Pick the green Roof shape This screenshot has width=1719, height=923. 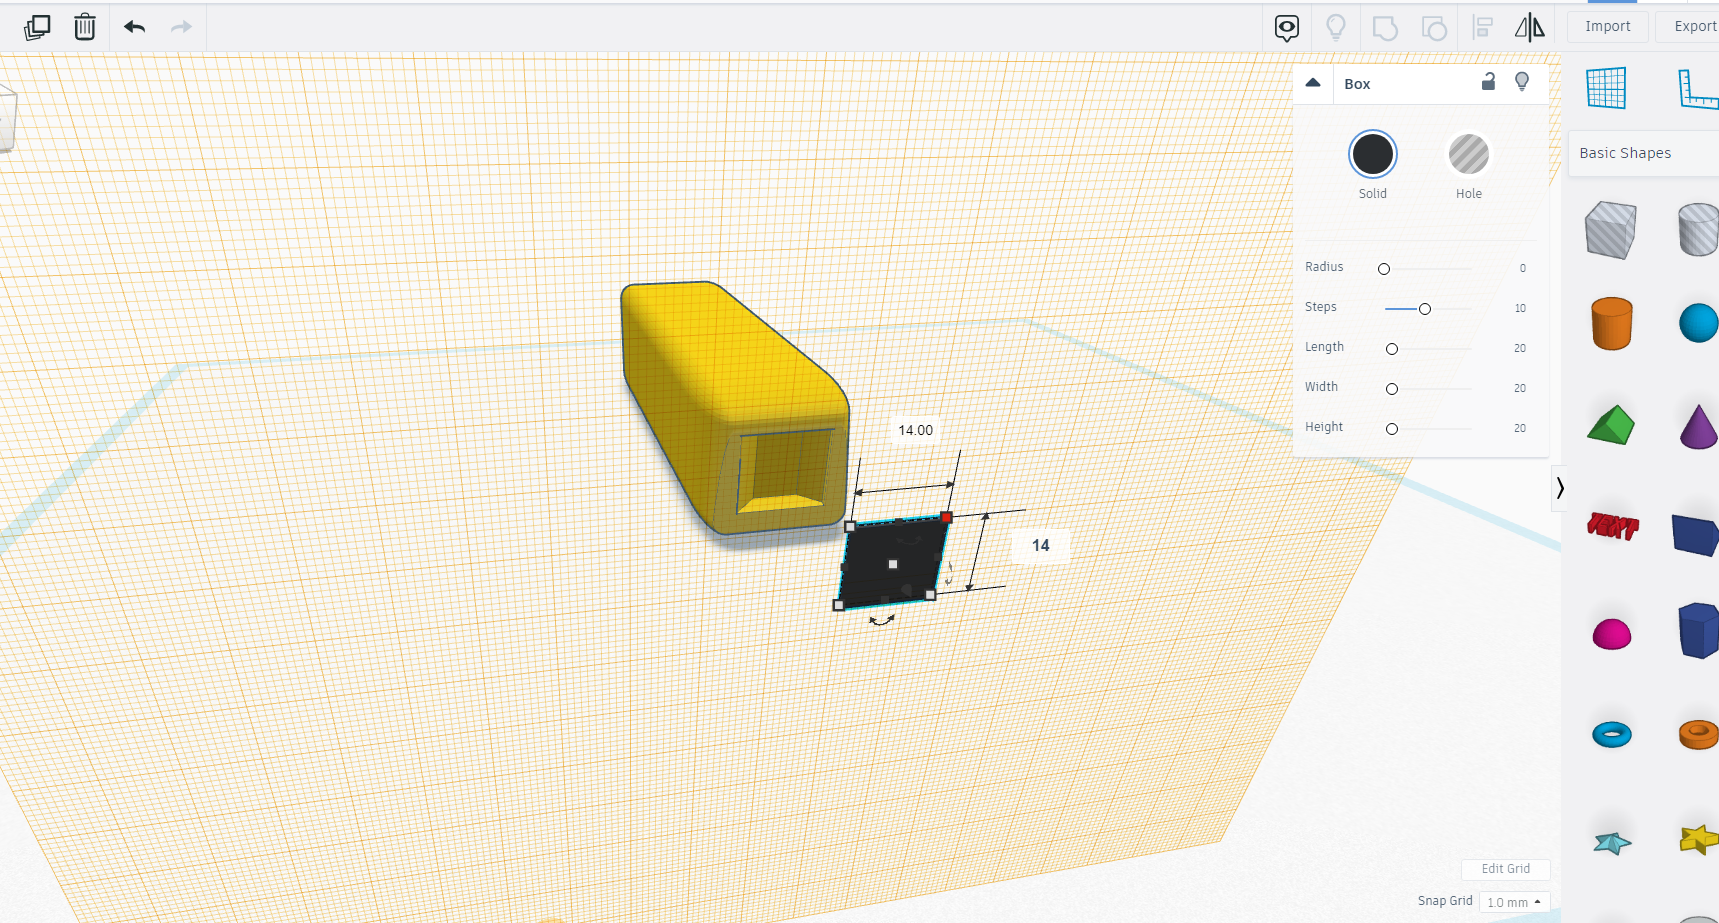click(x=1610, y=424)
